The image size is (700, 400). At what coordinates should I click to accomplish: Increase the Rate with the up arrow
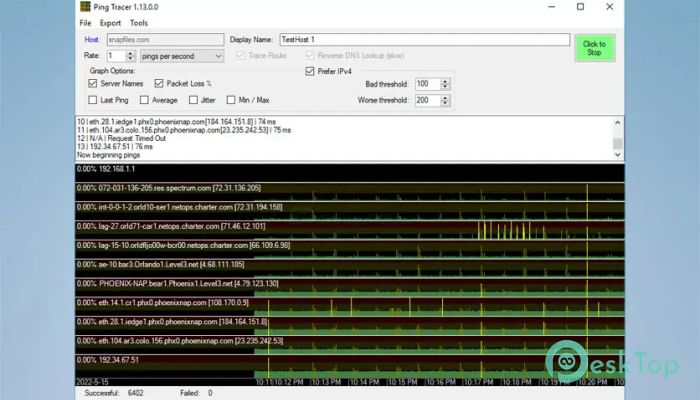[x=130, y=53]
